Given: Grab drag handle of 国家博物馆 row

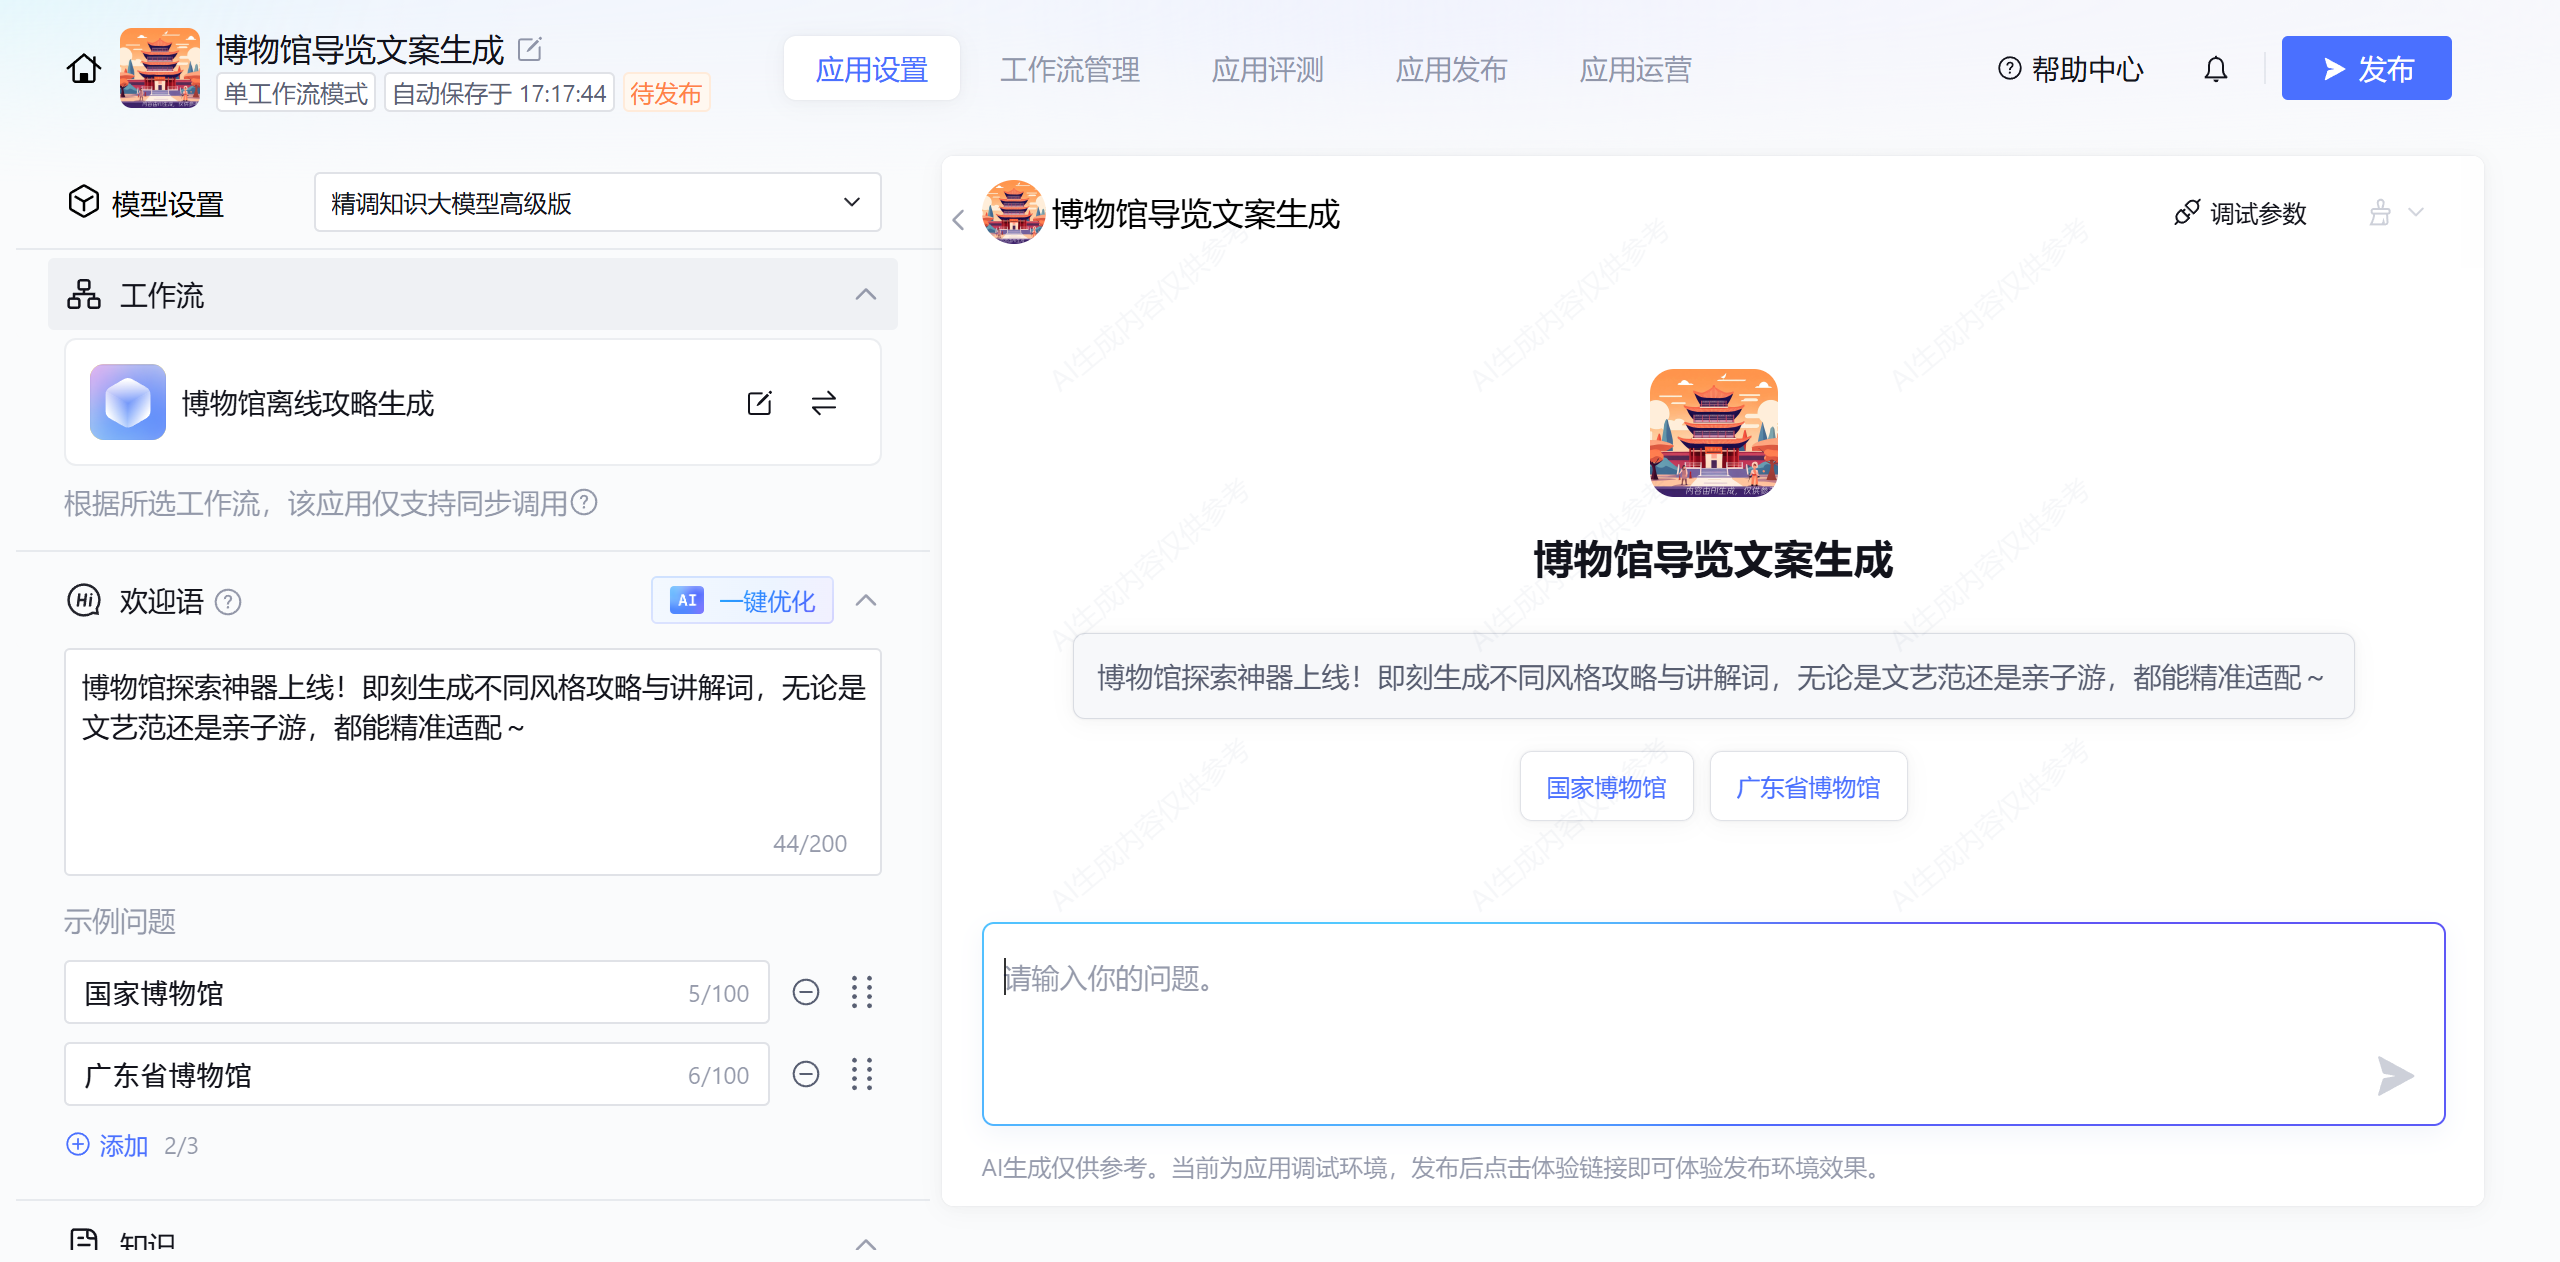Looking at the screenshot, I should click(x=862, y=992).
